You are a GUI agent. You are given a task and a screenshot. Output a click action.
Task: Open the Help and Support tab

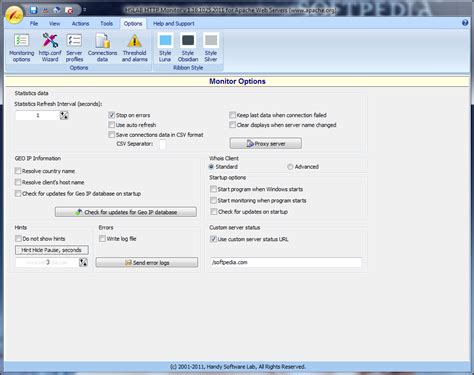point(173,24)
